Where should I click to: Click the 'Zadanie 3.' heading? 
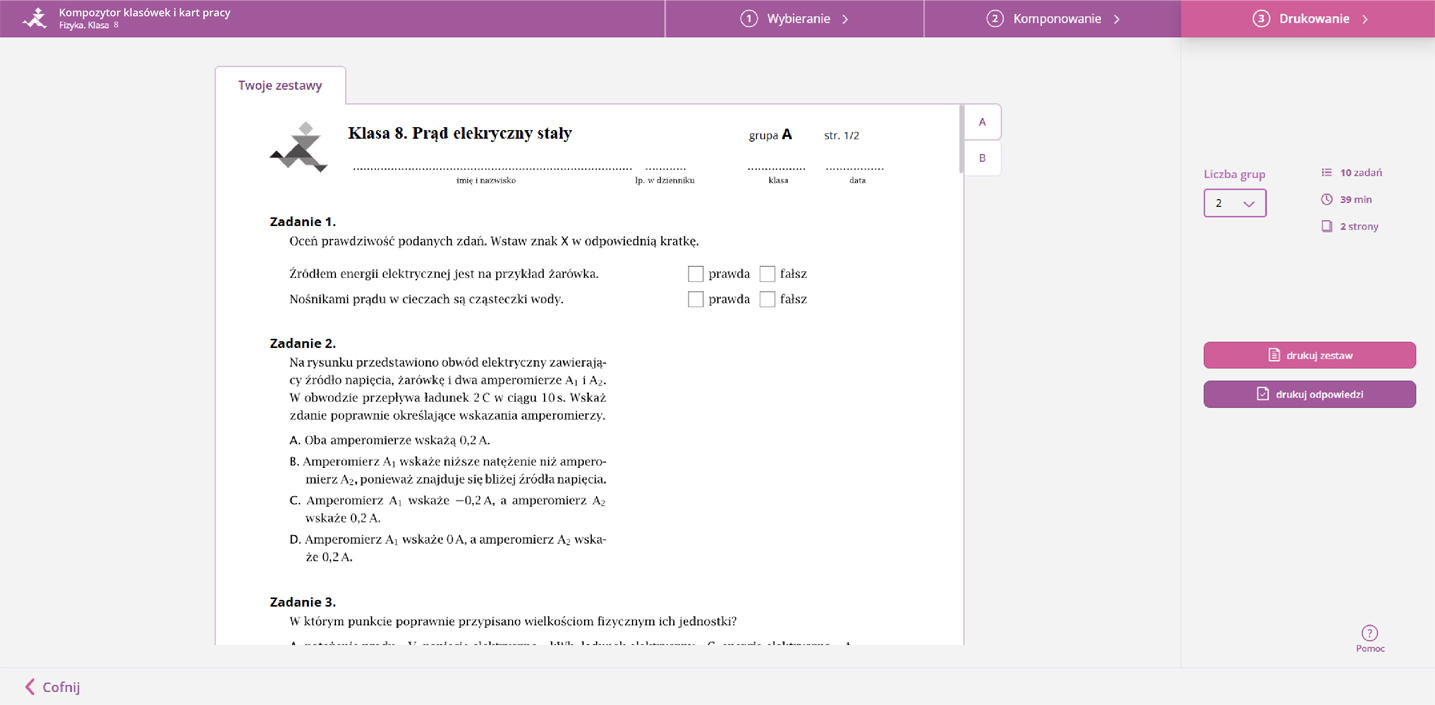tap(303, 602)
